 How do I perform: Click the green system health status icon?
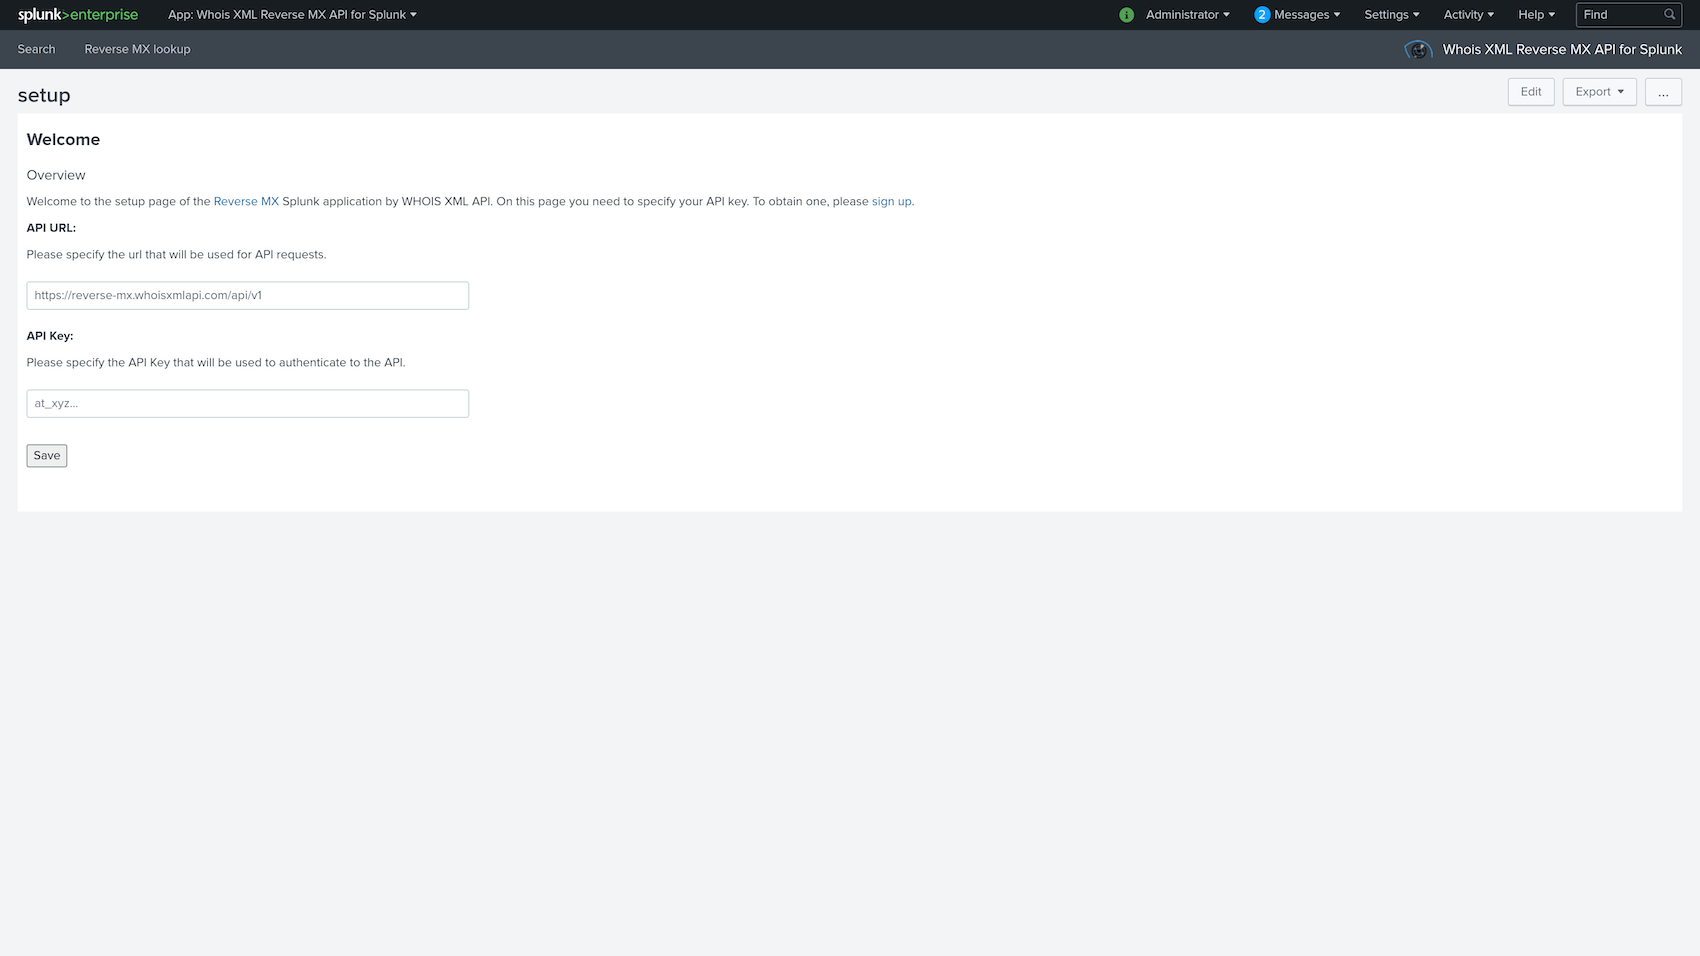pyautogui.click(x=1127, y=15)
